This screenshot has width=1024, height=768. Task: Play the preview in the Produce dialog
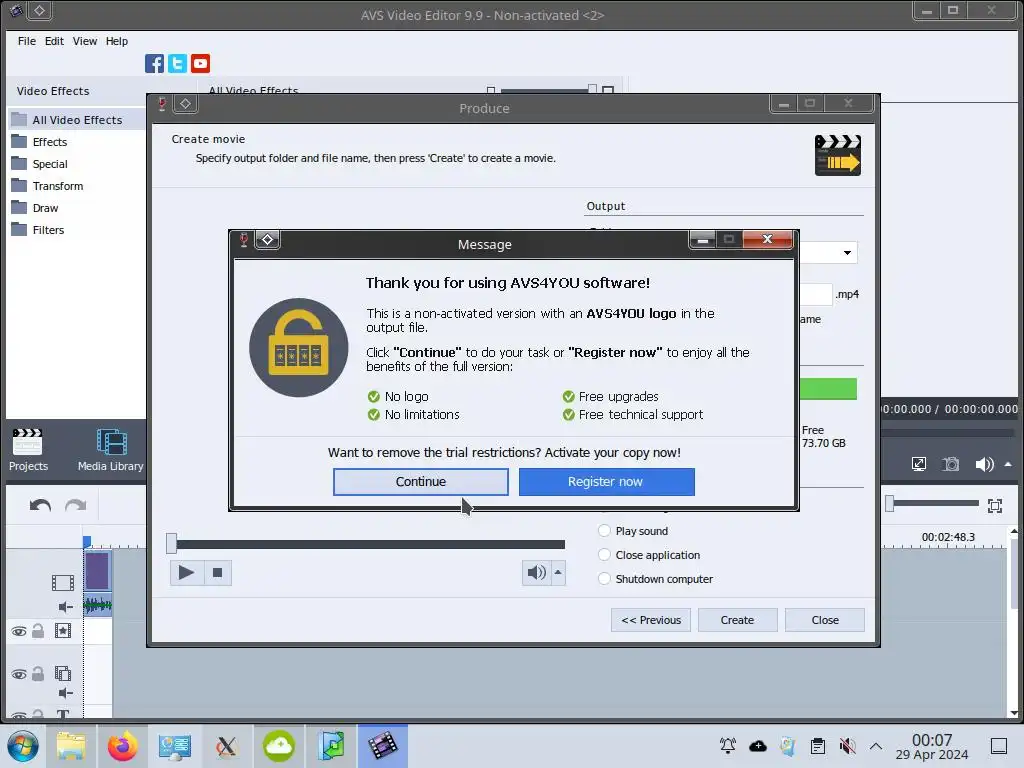(x=187, y=573)
